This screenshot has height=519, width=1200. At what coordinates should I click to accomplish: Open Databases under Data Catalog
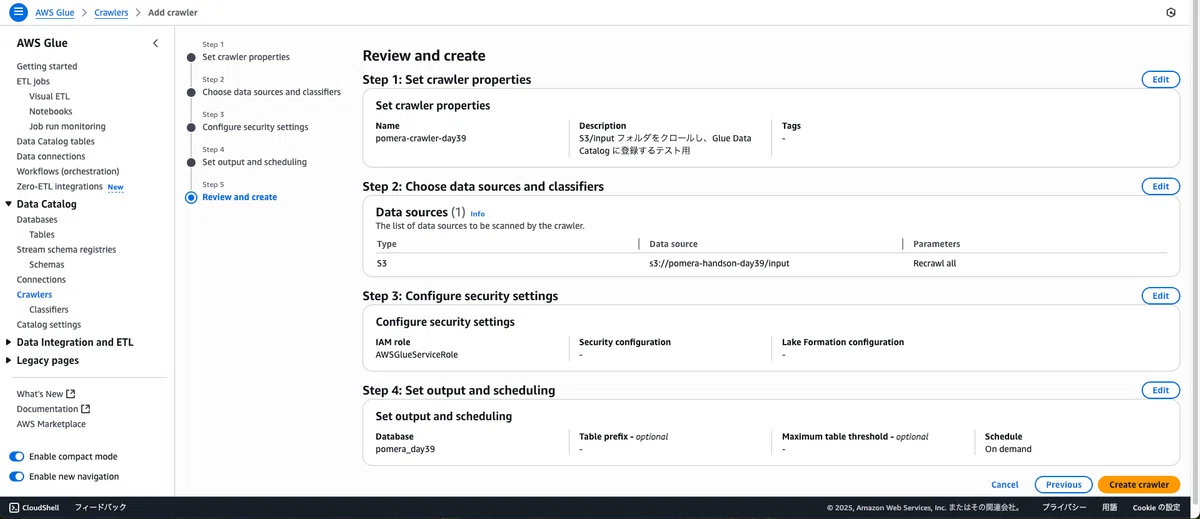click(x=37, y=219)
